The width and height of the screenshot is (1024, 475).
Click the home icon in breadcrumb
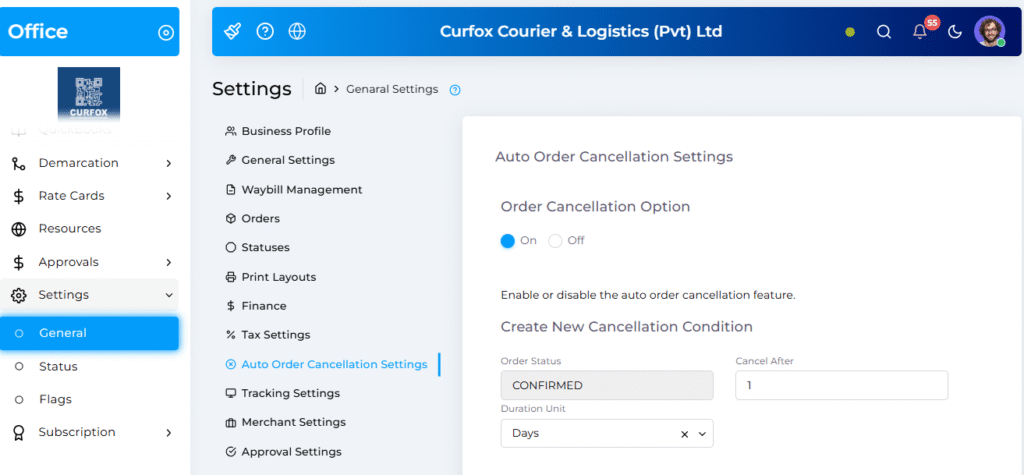[x=321, y=89]
